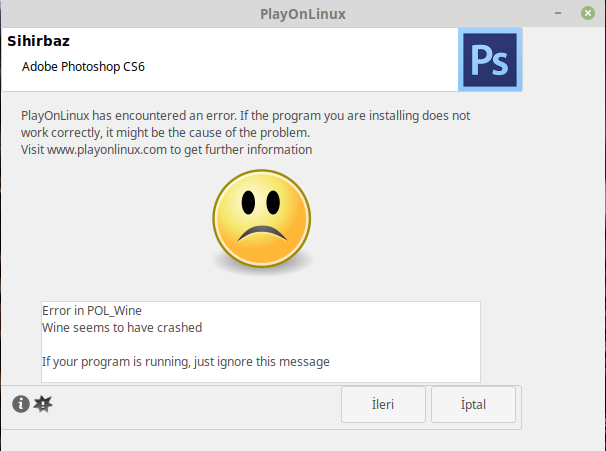Click the starburst debug icon beside info

pyautogui.click(x=43, y=404)
